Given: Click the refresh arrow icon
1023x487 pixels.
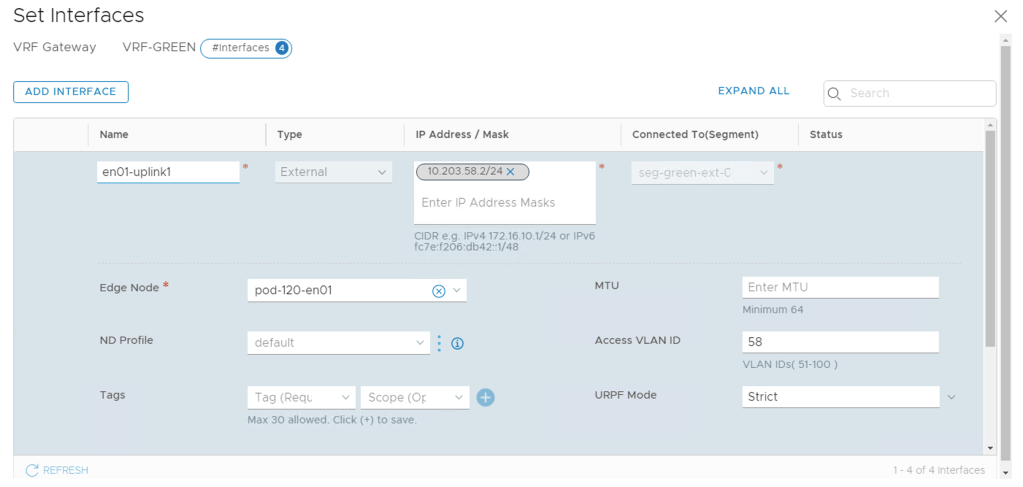Looking at the screenshot, I should tap(32, 470).
